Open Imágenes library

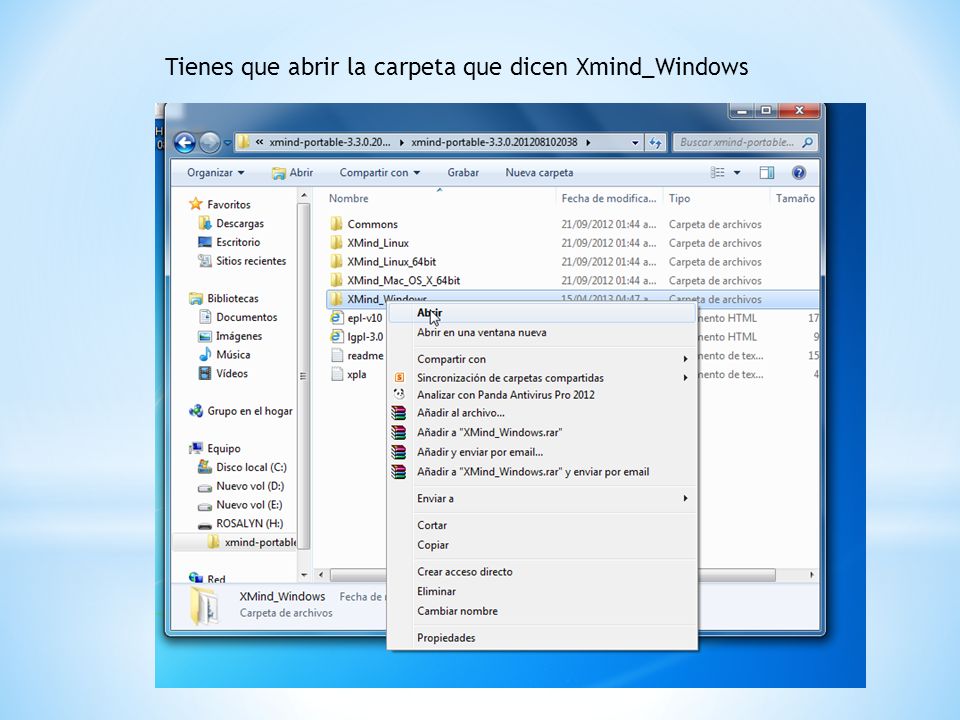(230, 336)
